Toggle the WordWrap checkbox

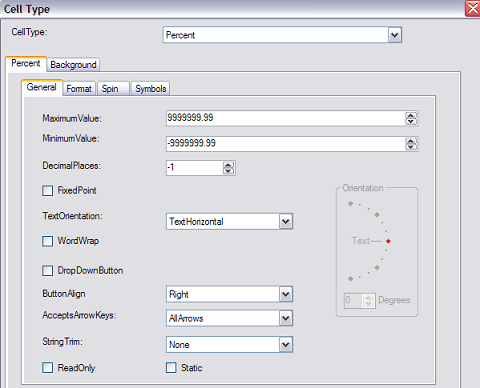48,241
